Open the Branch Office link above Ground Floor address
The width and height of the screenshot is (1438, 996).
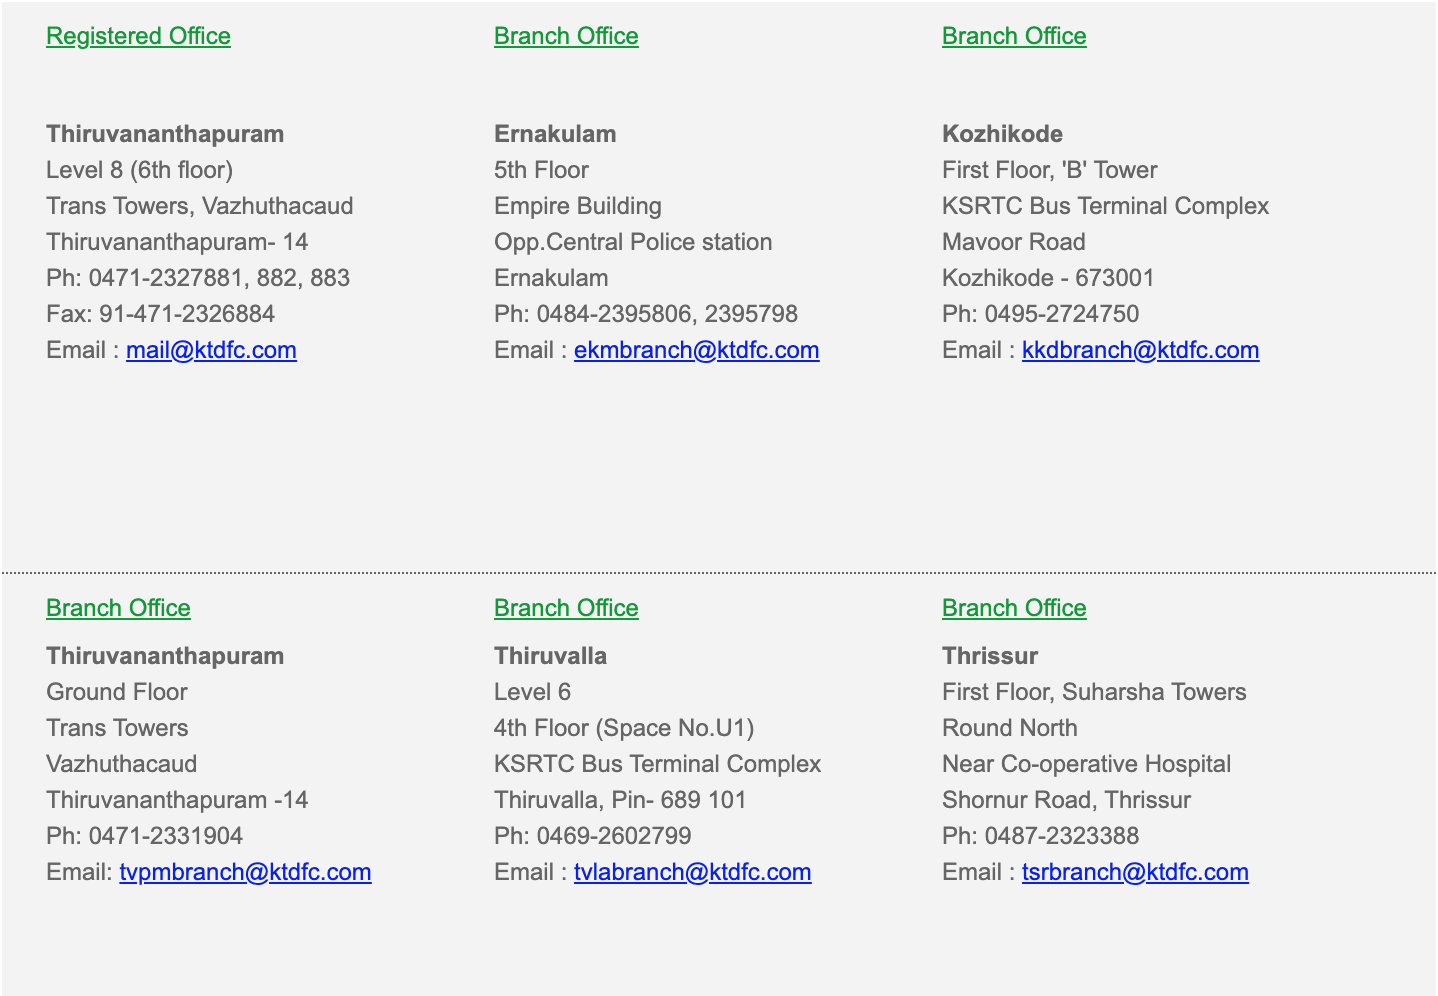(x=118, y=608)
